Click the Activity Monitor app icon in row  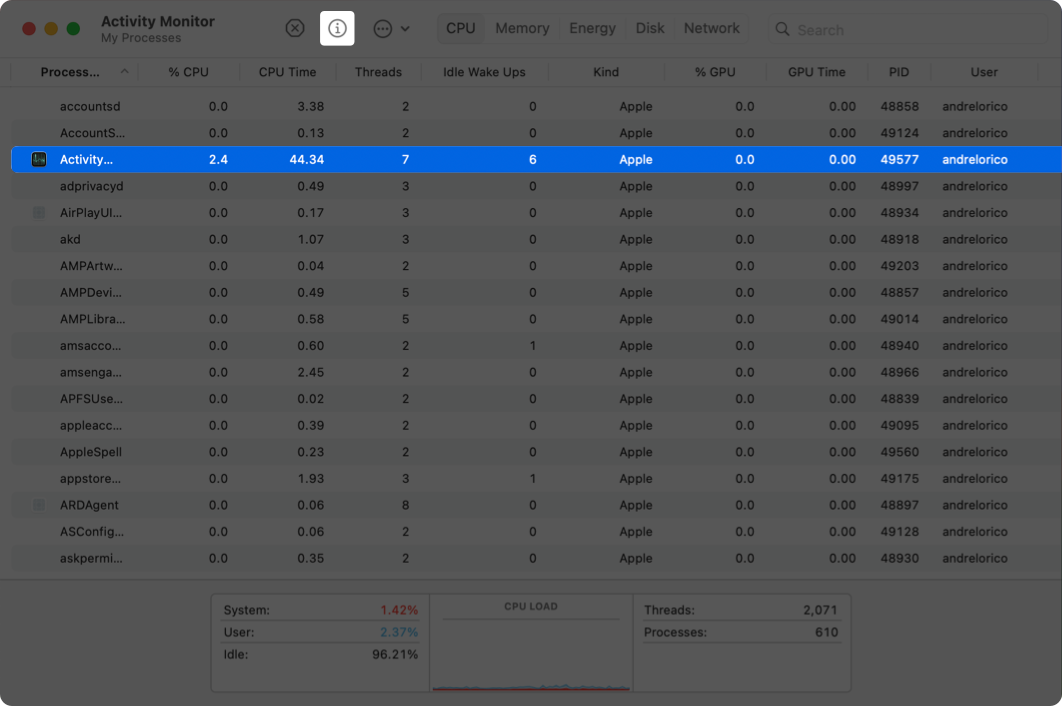[39, 159]
